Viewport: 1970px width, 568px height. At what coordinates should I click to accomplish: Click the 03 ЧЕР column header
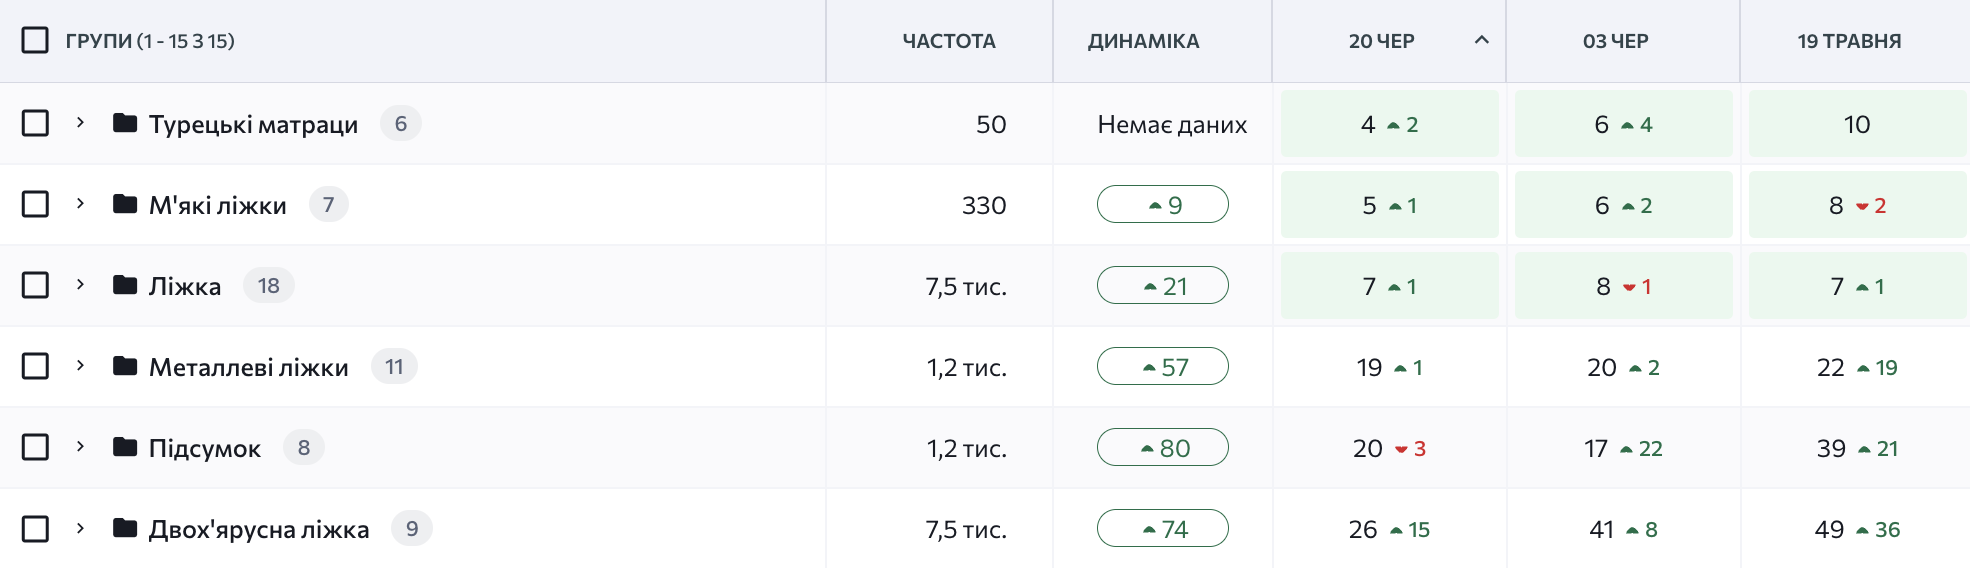click(1615, 41)
